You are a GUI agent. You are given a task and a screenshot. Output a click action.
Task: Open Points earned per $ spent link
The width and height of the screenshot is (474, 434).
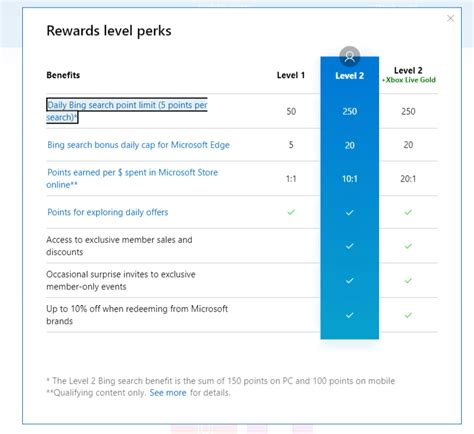132,178
